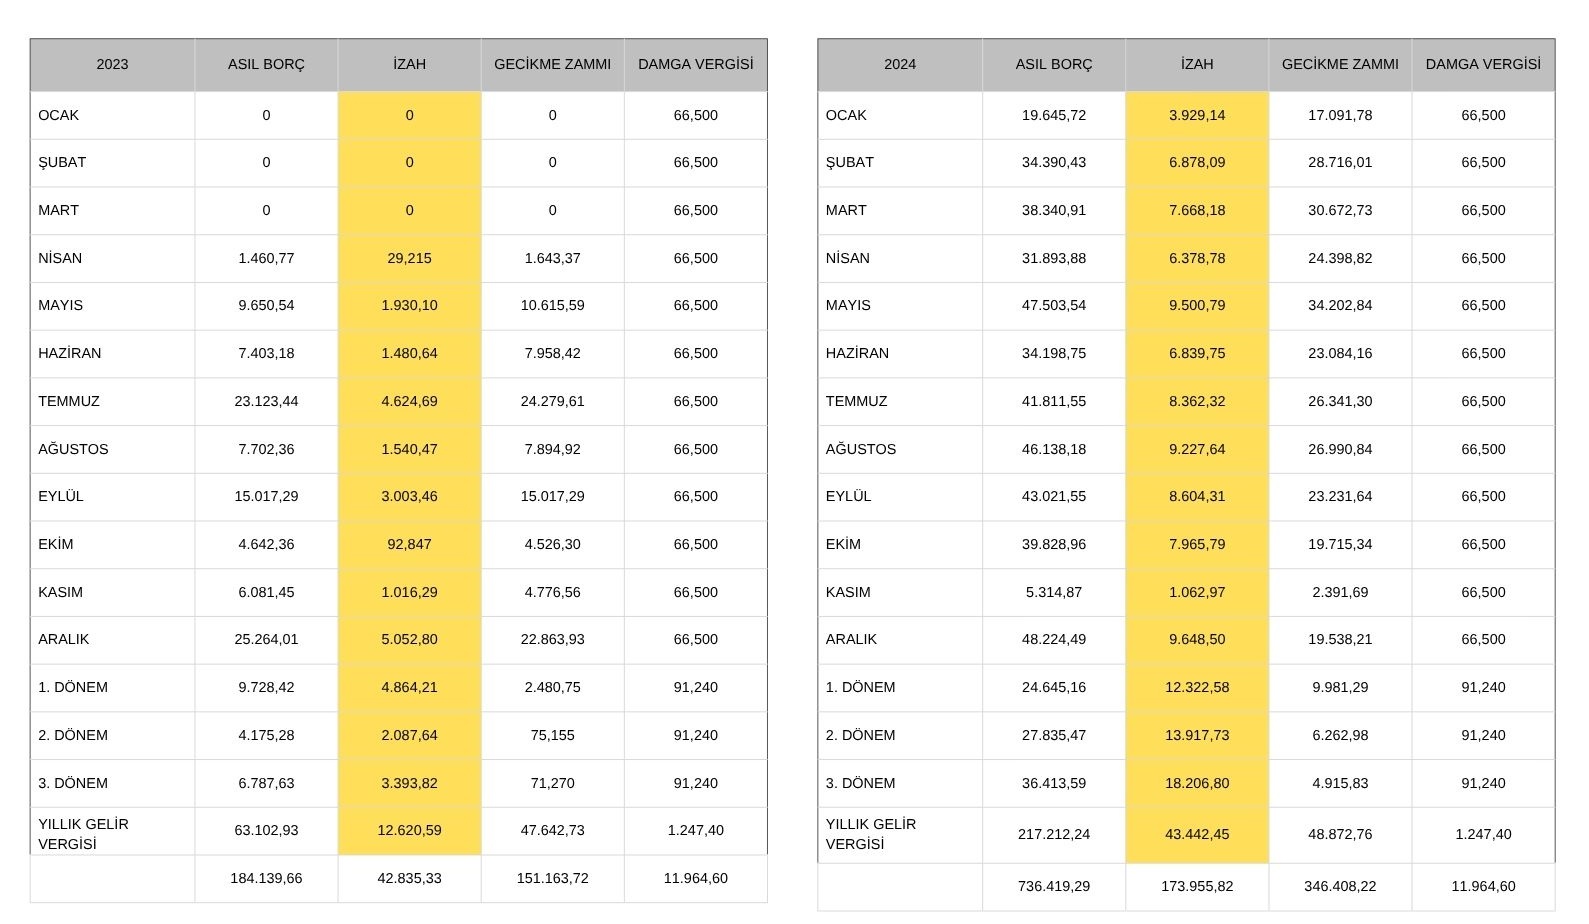Screen dimensions: 1589x924
Task: Click YILLIK GELİR VERGİSİ label in 2024 table
Action: (x=871, y=834)
